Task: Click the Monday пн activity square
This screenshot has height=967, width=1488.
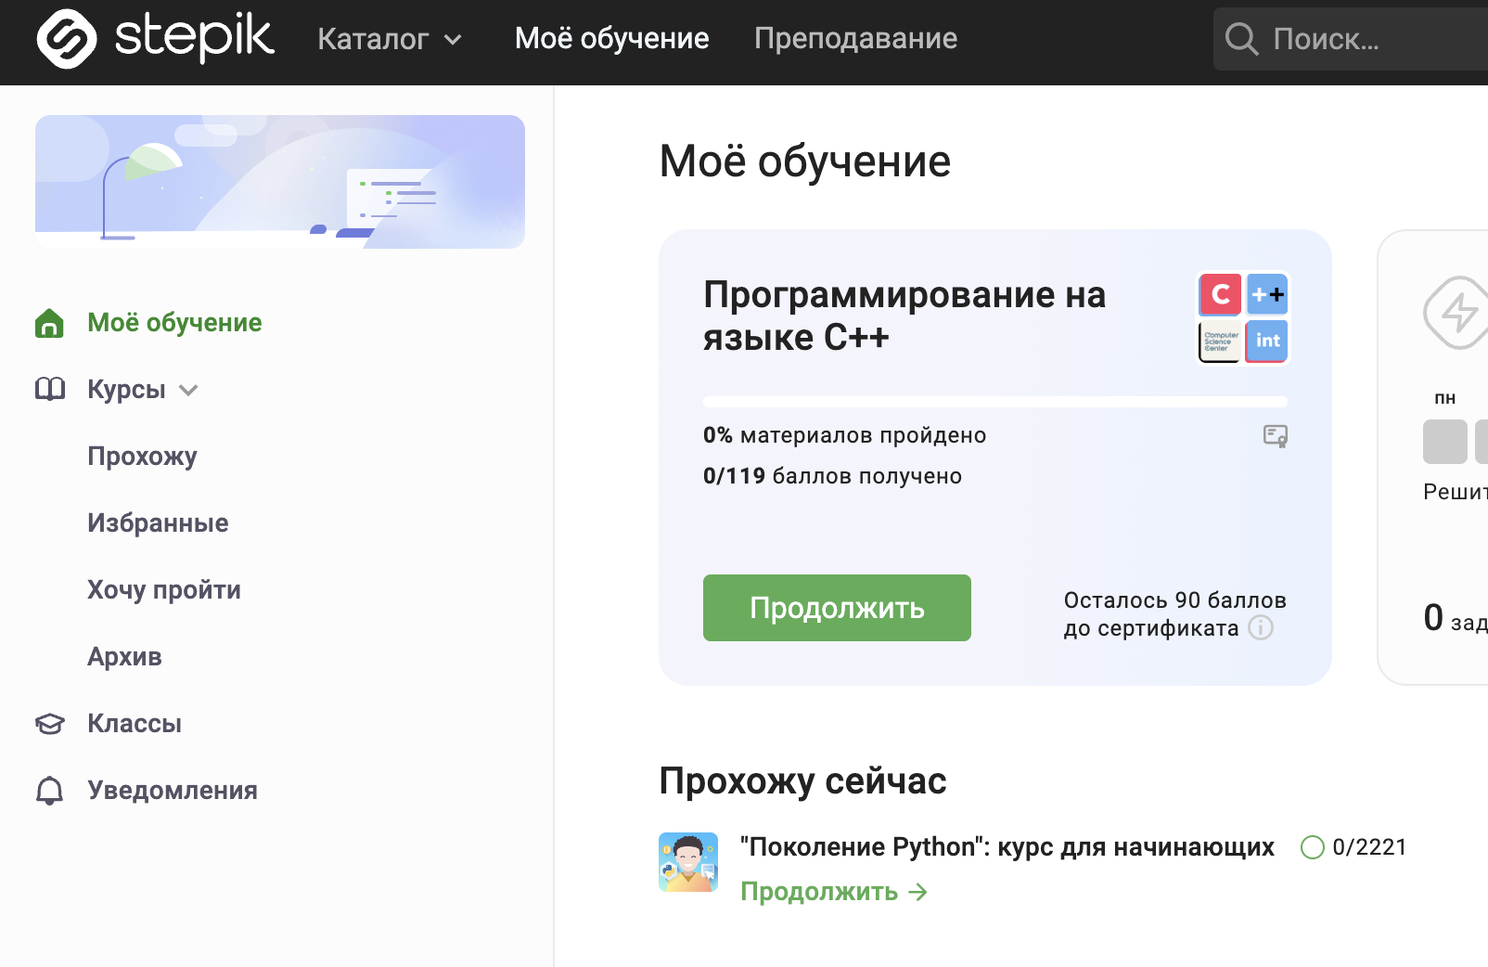Action: click(x=1445, y=442)
